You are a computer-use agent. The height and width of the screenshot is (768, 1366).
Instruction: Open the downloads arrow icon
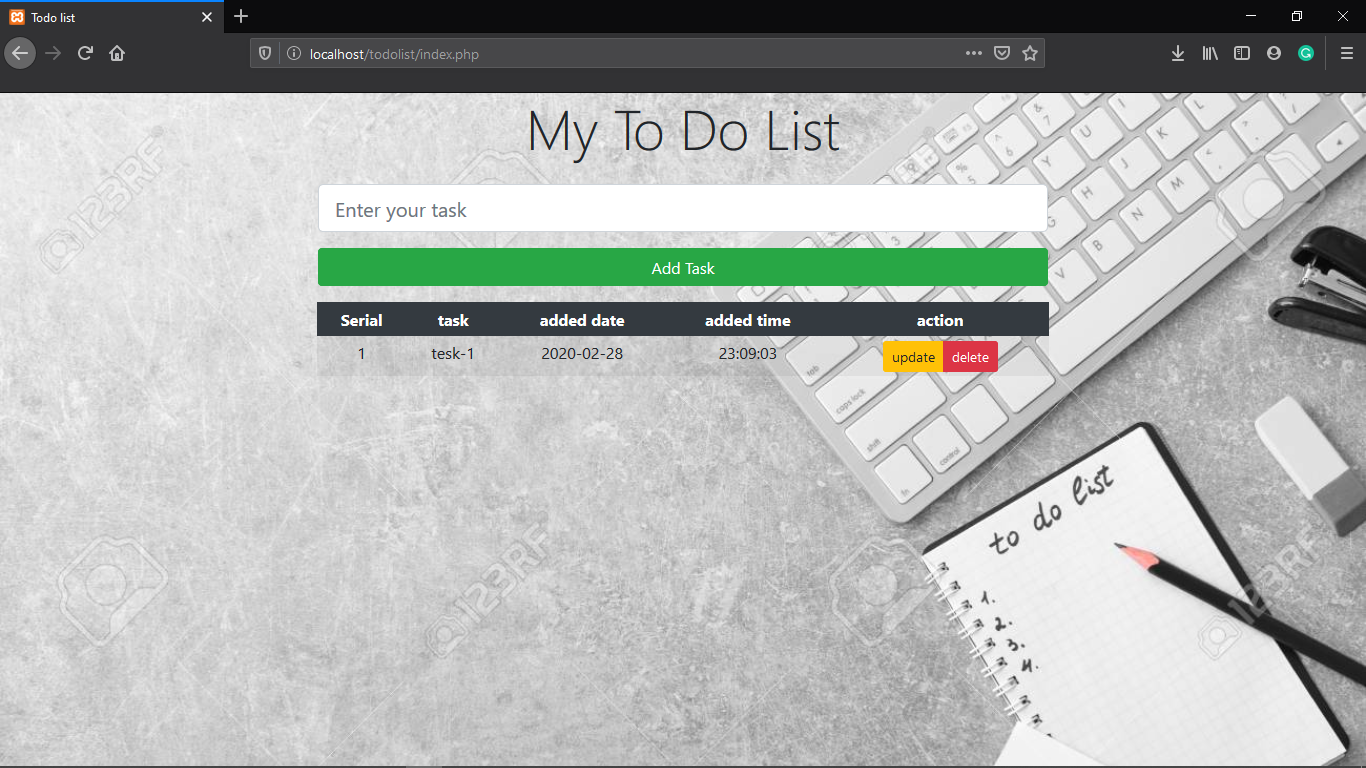1178,54
